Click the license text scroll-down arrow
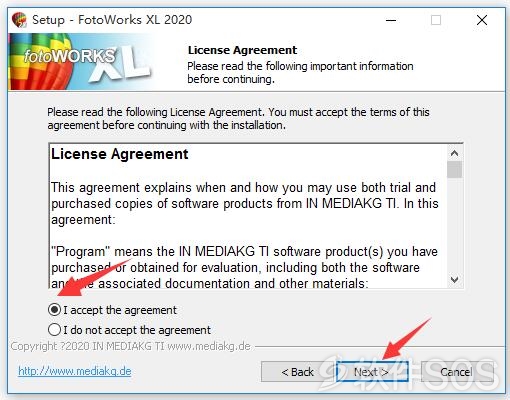510x400 pixels. pos(454,279)
